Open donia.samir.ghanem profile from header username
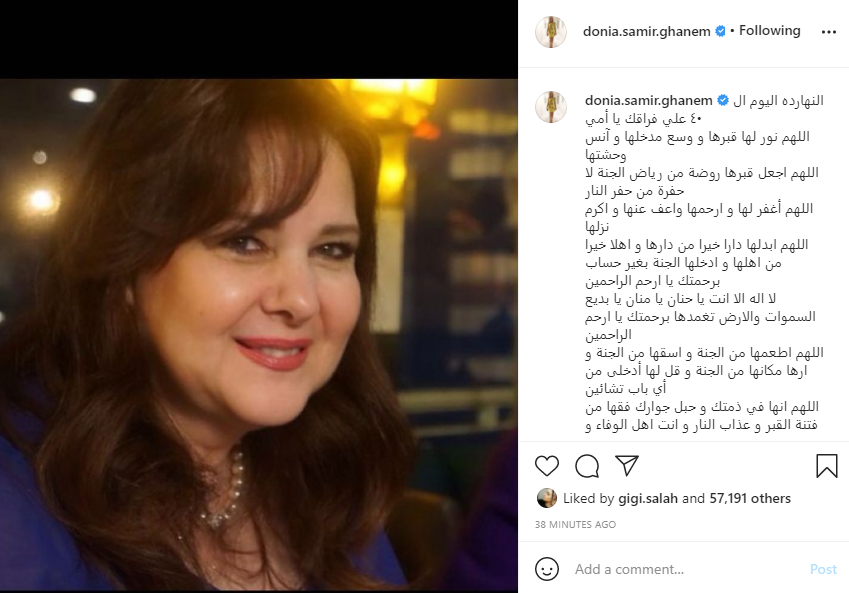 pyautogui.click(x=646, y=32)
